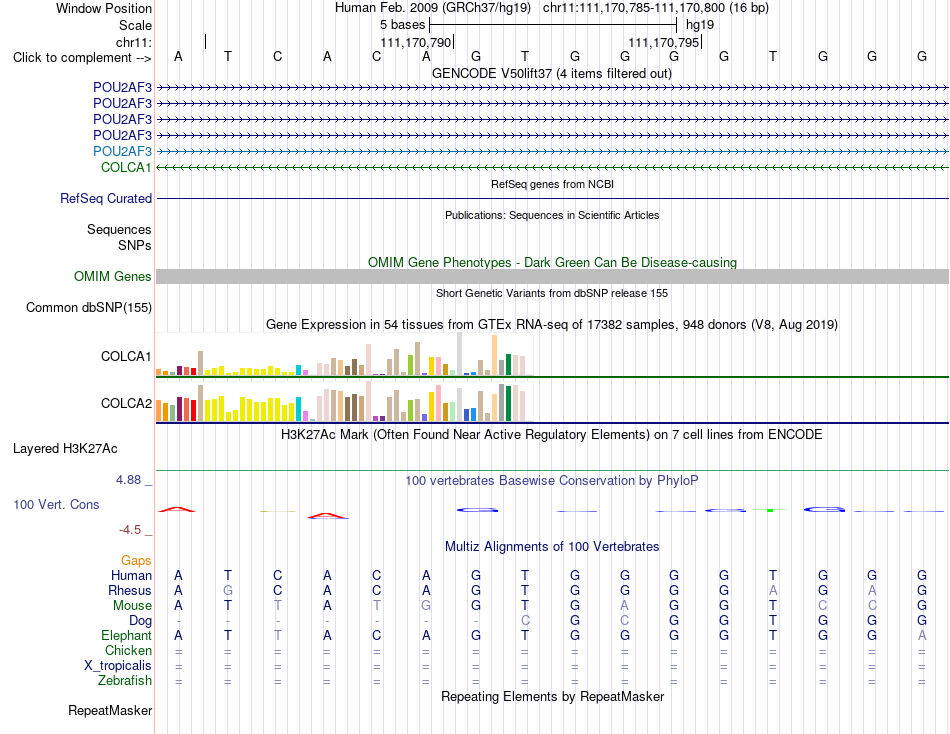Click the 4.88 PhyloP upper scale value
Screen dimensions: 950x734
[x=128, y=480]
